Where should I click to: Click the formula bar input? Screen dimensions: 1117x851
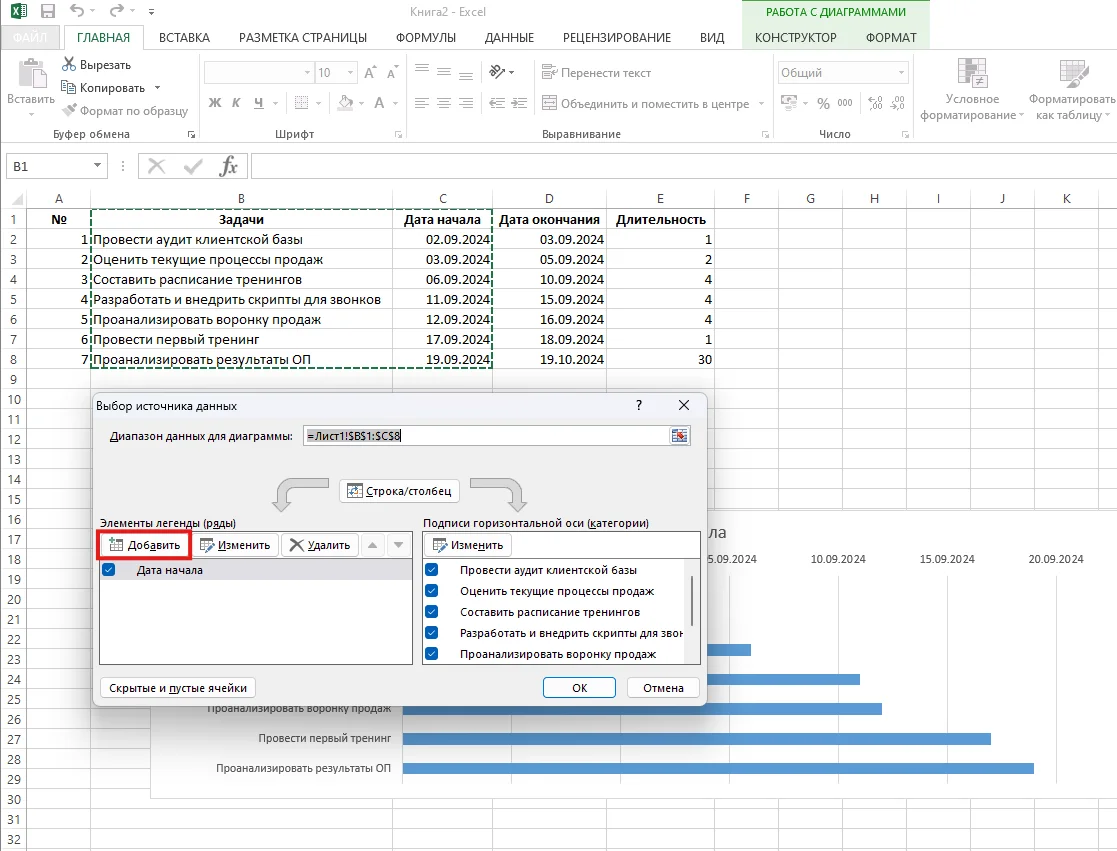684,167
